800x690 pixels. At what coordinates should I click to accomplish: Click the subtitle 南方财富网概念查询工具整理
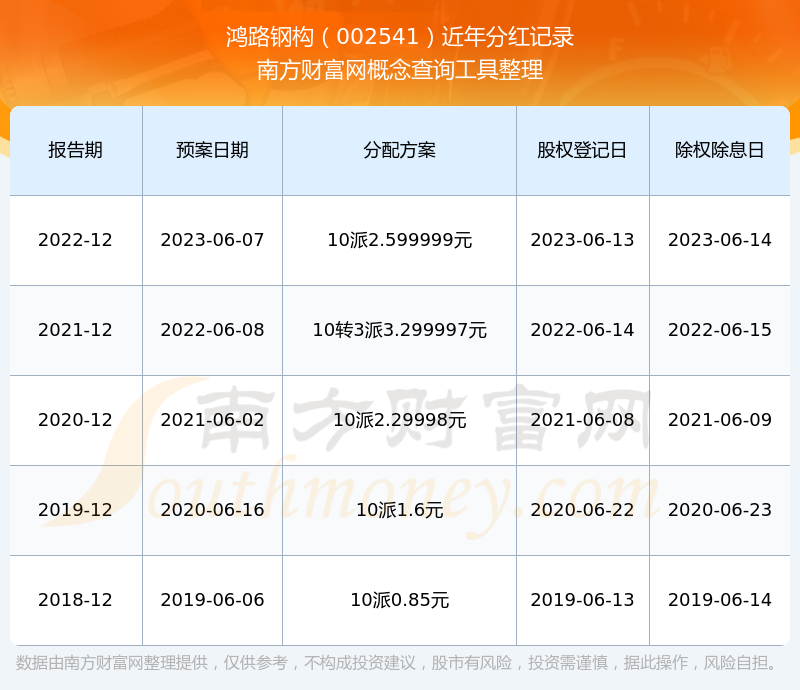click(x=400, y=70)
